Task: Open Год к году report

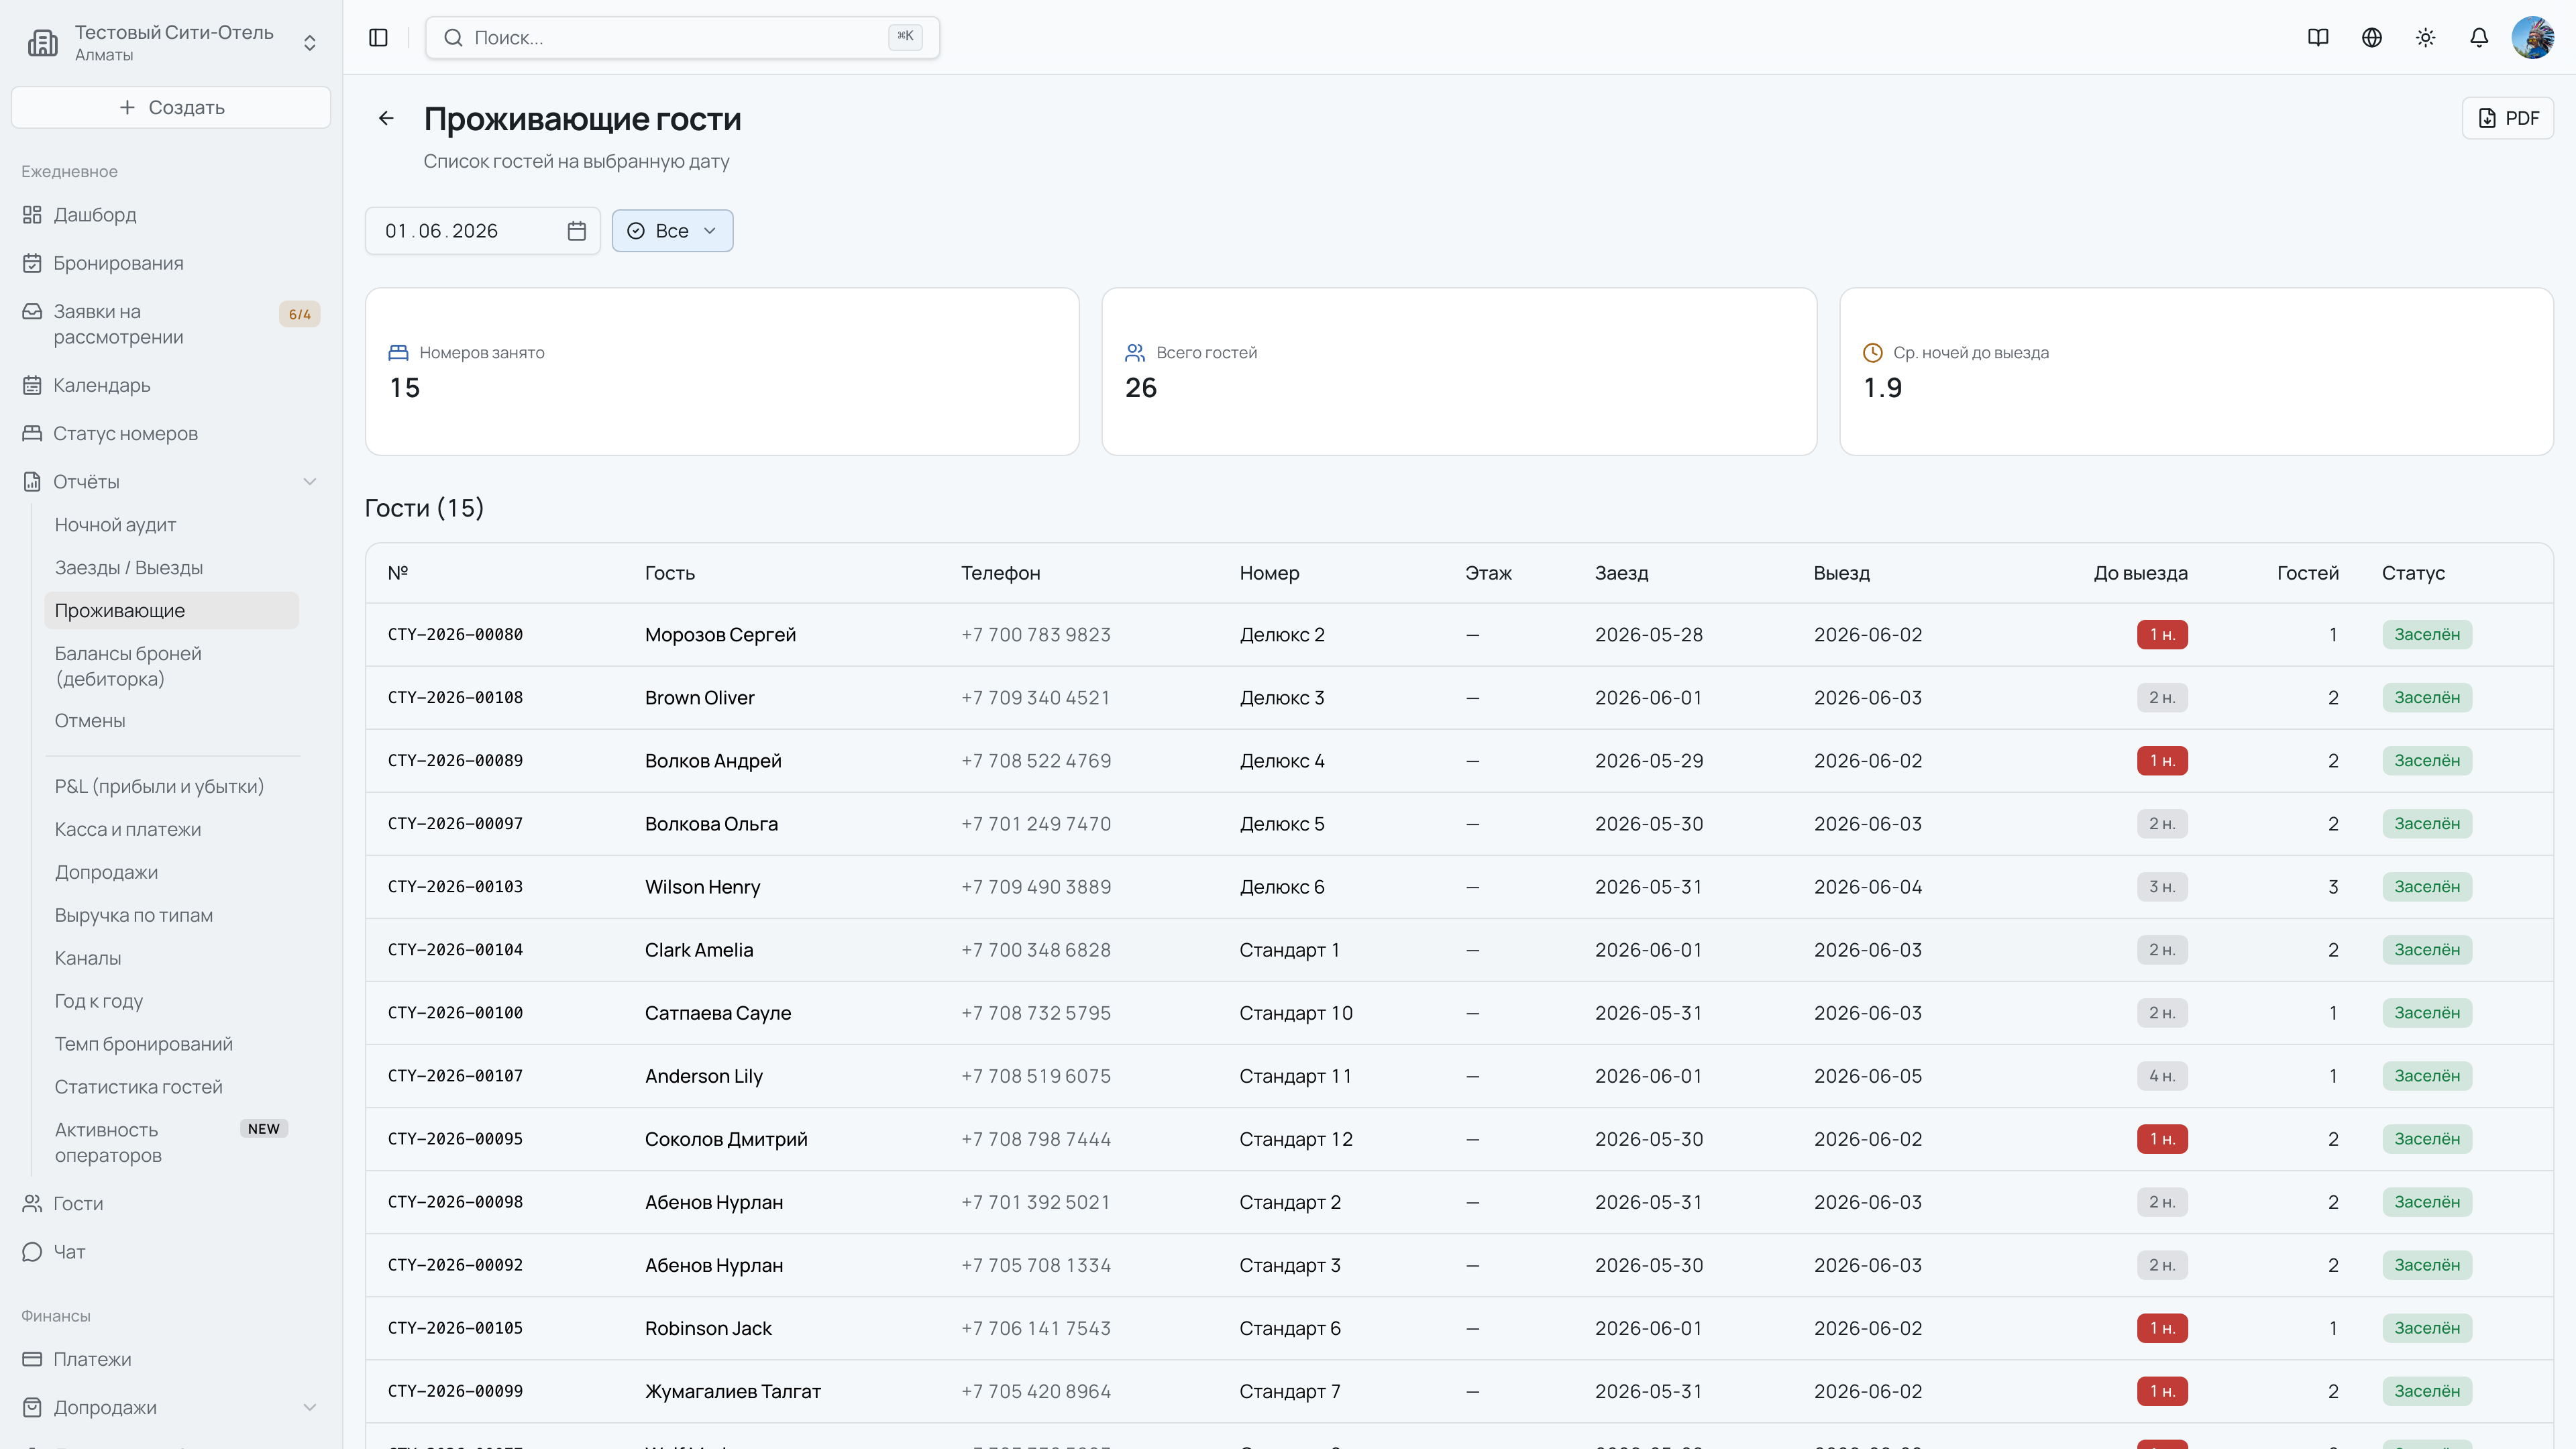Action: [x=99, y=1002]
